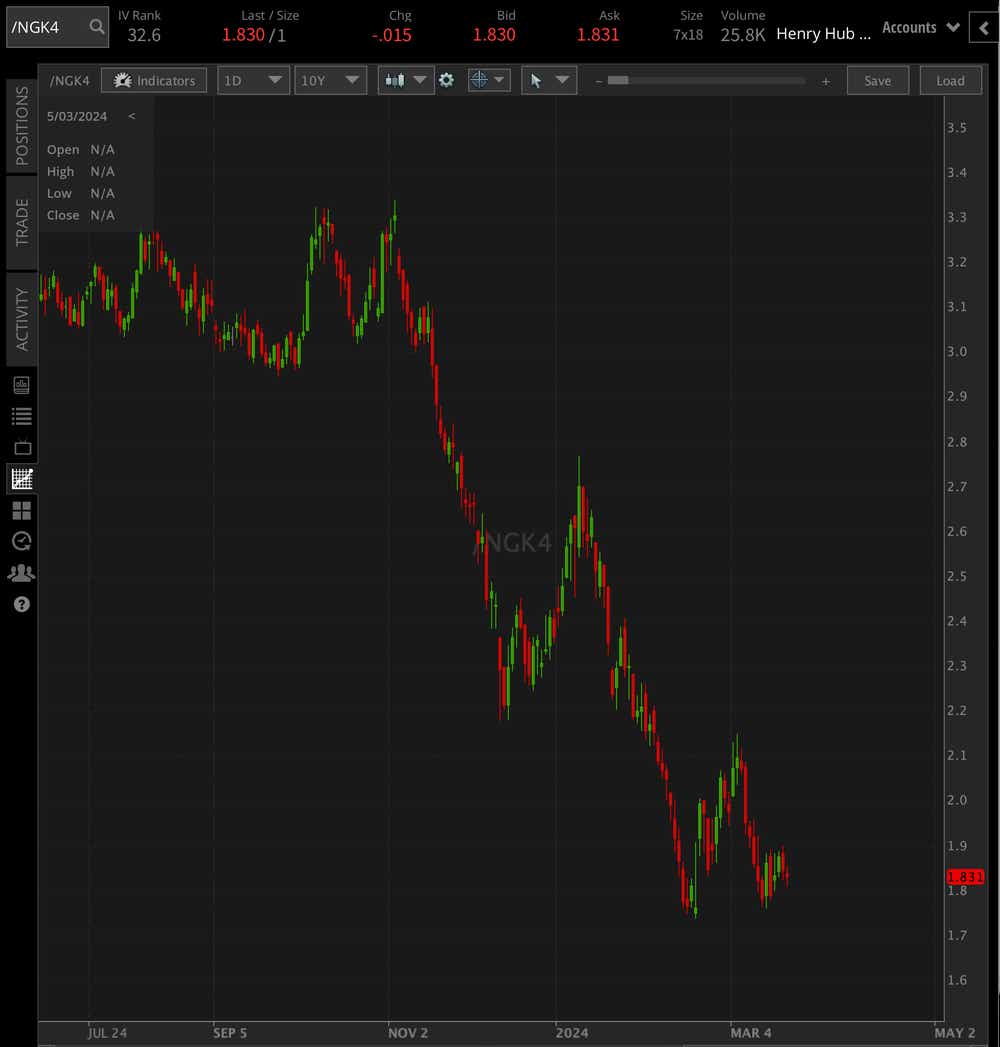Click the MAY 2 date axis label
1000x1047 pixels.
click(x=955, y=1033)
